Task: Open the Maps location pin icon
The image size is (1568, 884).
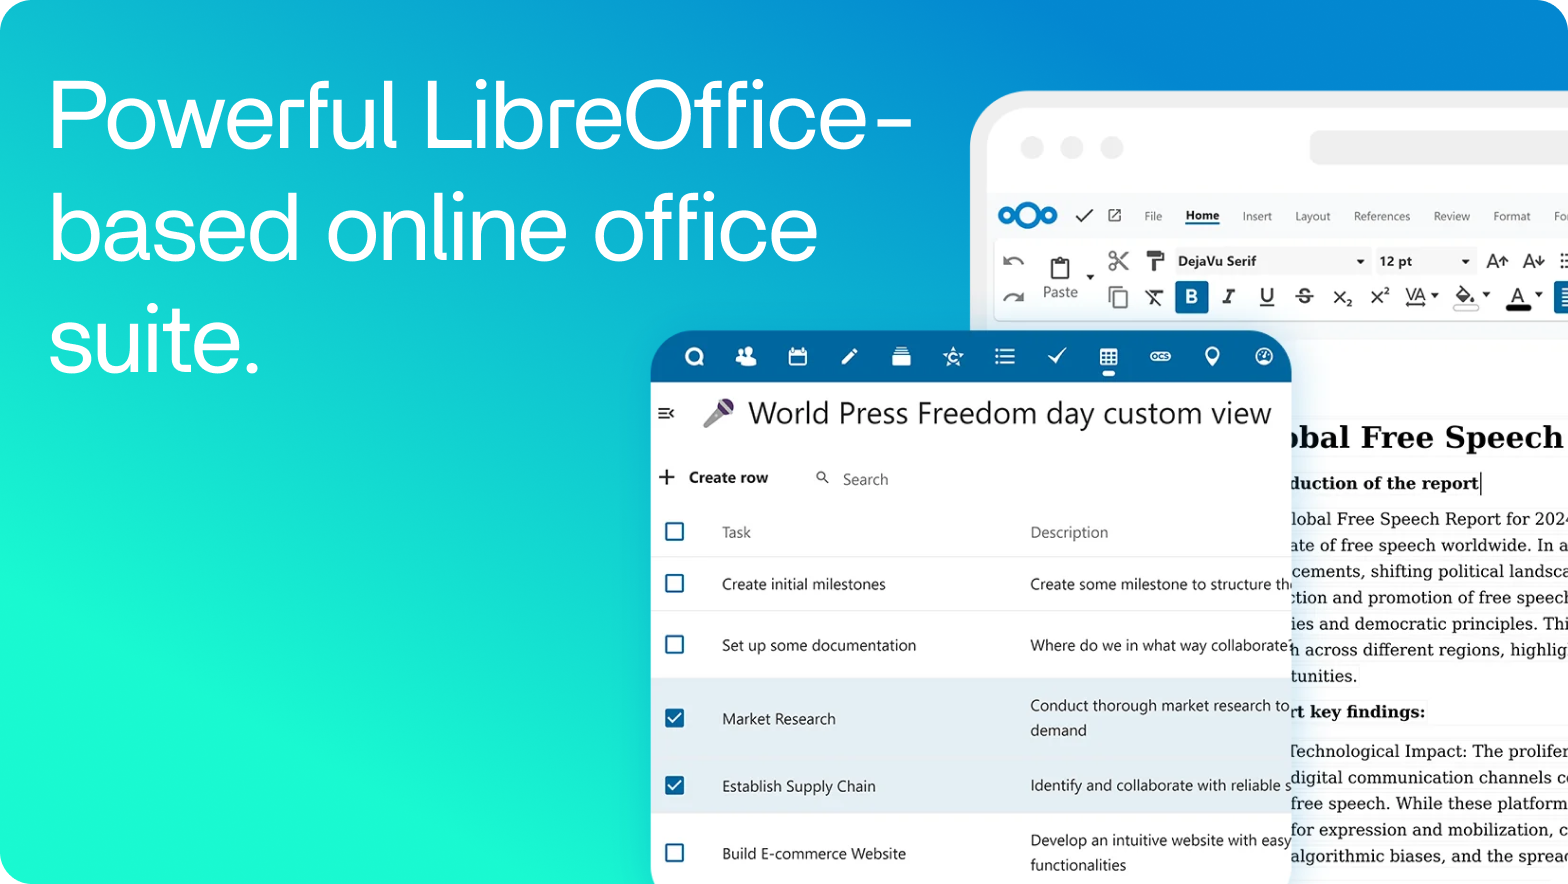Action: point(1212,357)
